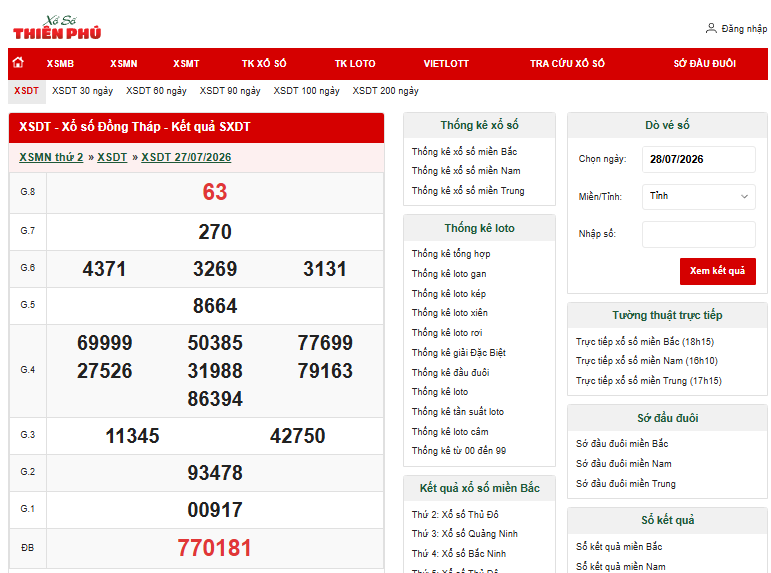Select XSDT 30 ngày tab

[83, 91]
